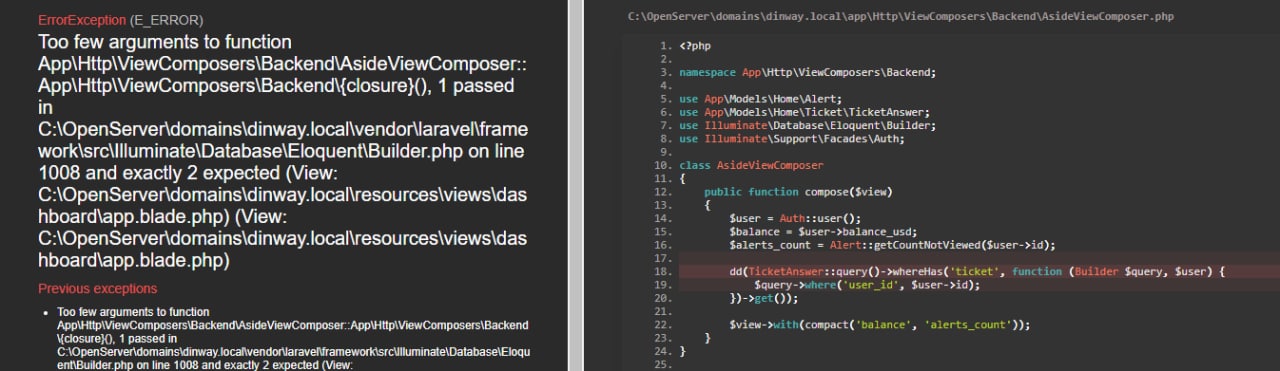The height and width of the screenshot is (371, 1280).
Task: Click 'use App\Models\Home\Alert;' line
Action: 761,98
